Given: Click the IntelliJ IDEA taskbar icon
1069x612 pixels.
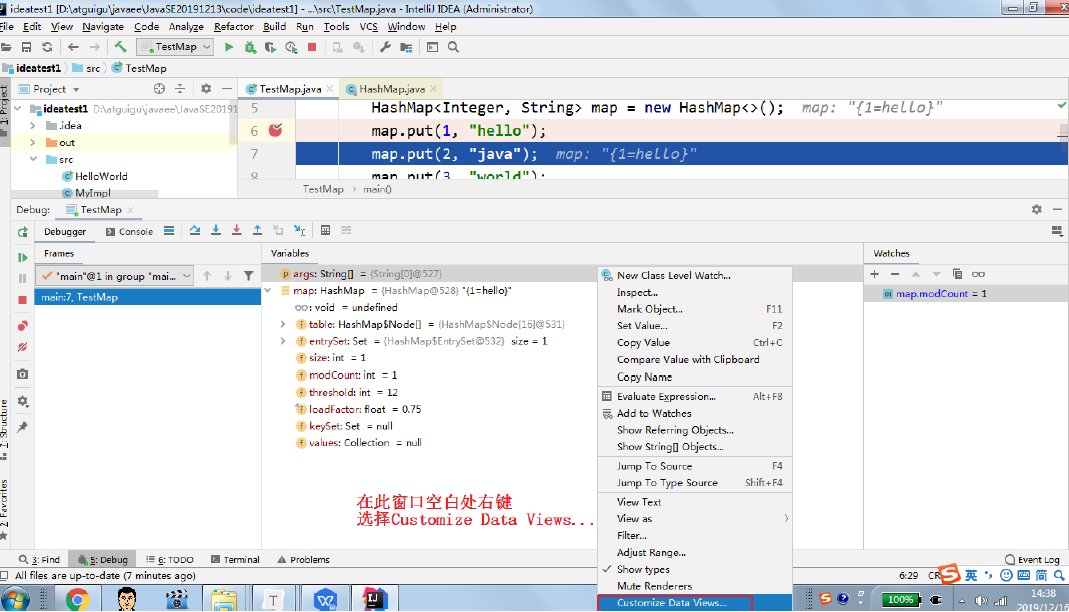Looking at the screenshot, I should 373,599.
